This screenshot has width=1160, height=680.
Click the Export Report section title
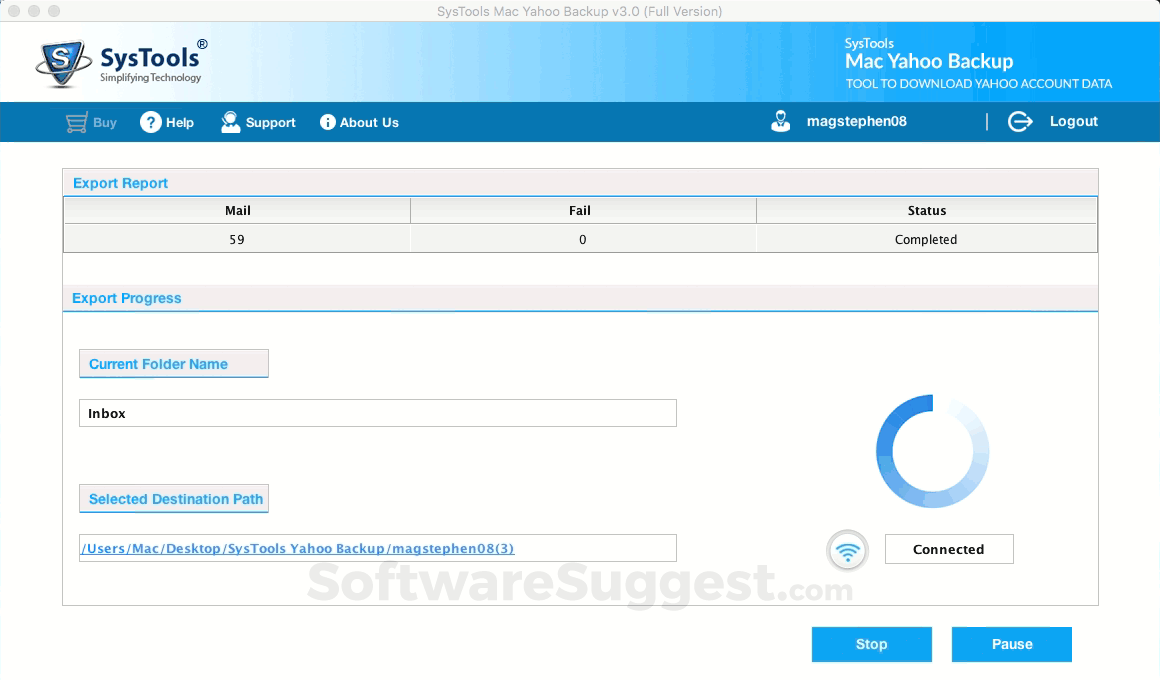[121, 184]
